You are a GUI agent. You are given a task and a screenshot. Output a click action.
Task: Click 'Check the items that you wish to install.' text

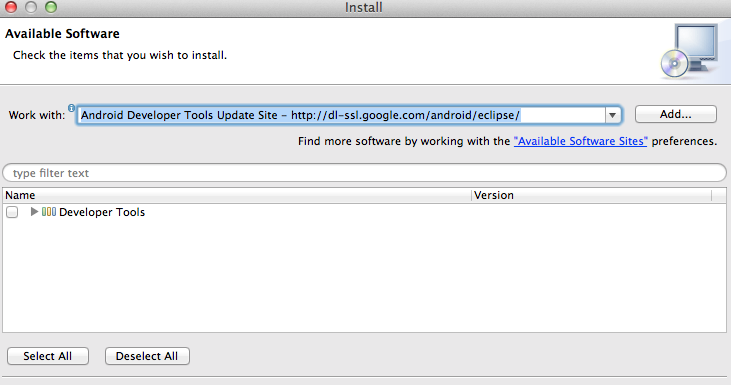120,55
